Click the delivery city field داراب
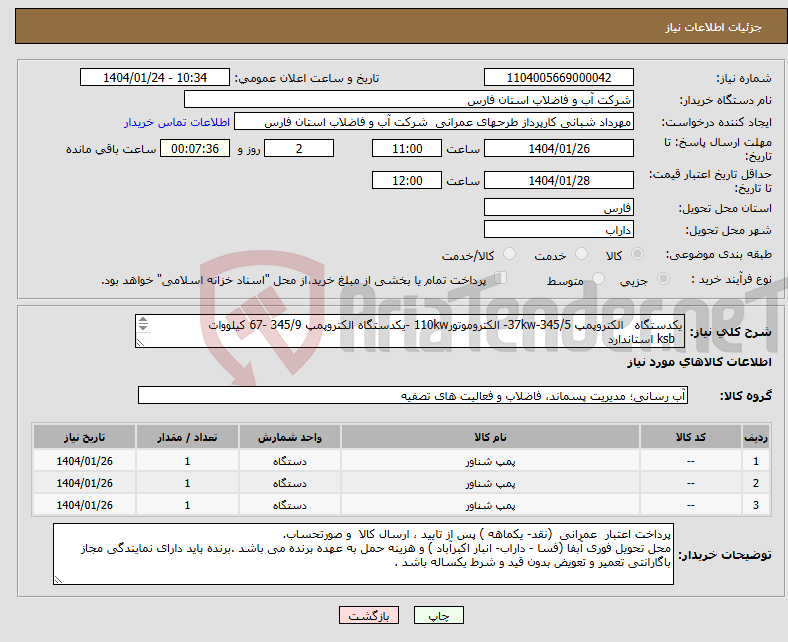 559,229
